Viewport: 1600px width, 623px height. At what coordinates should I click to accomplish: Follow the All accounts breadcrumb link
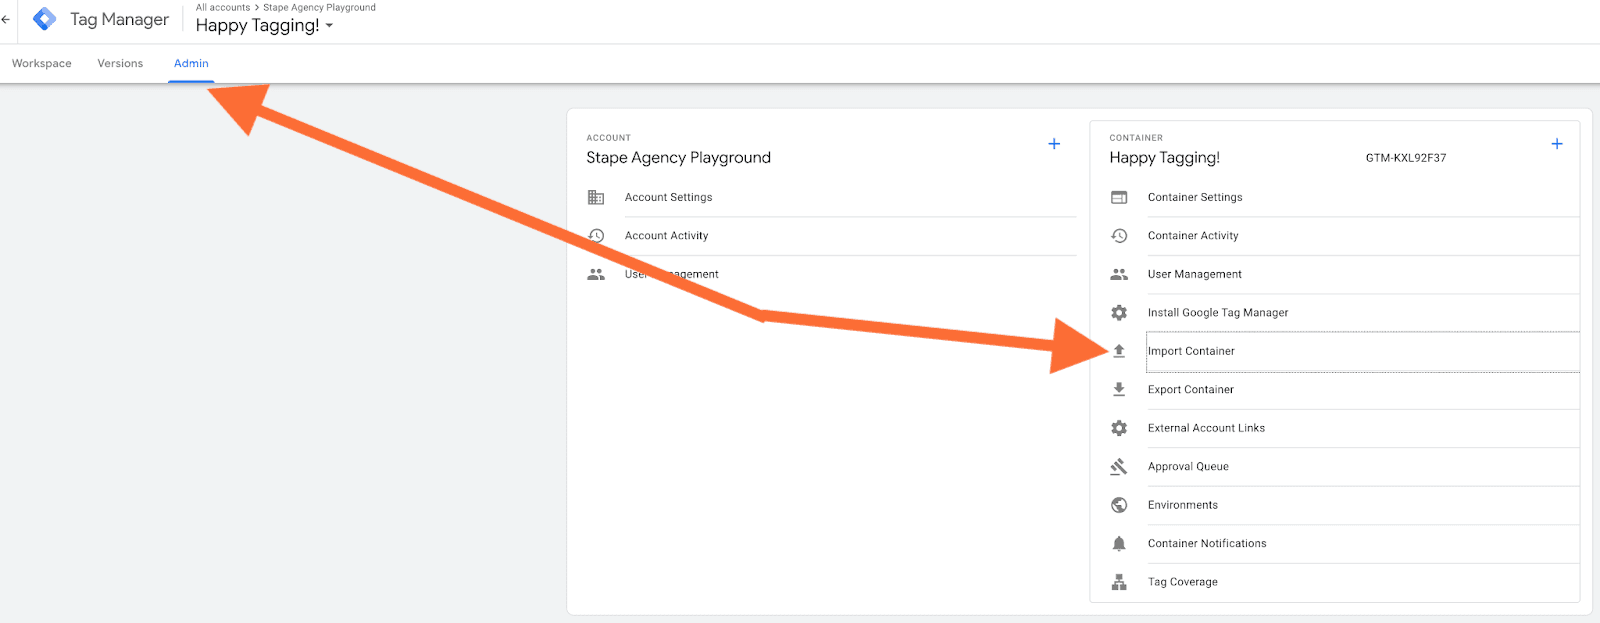pos(223,7)
